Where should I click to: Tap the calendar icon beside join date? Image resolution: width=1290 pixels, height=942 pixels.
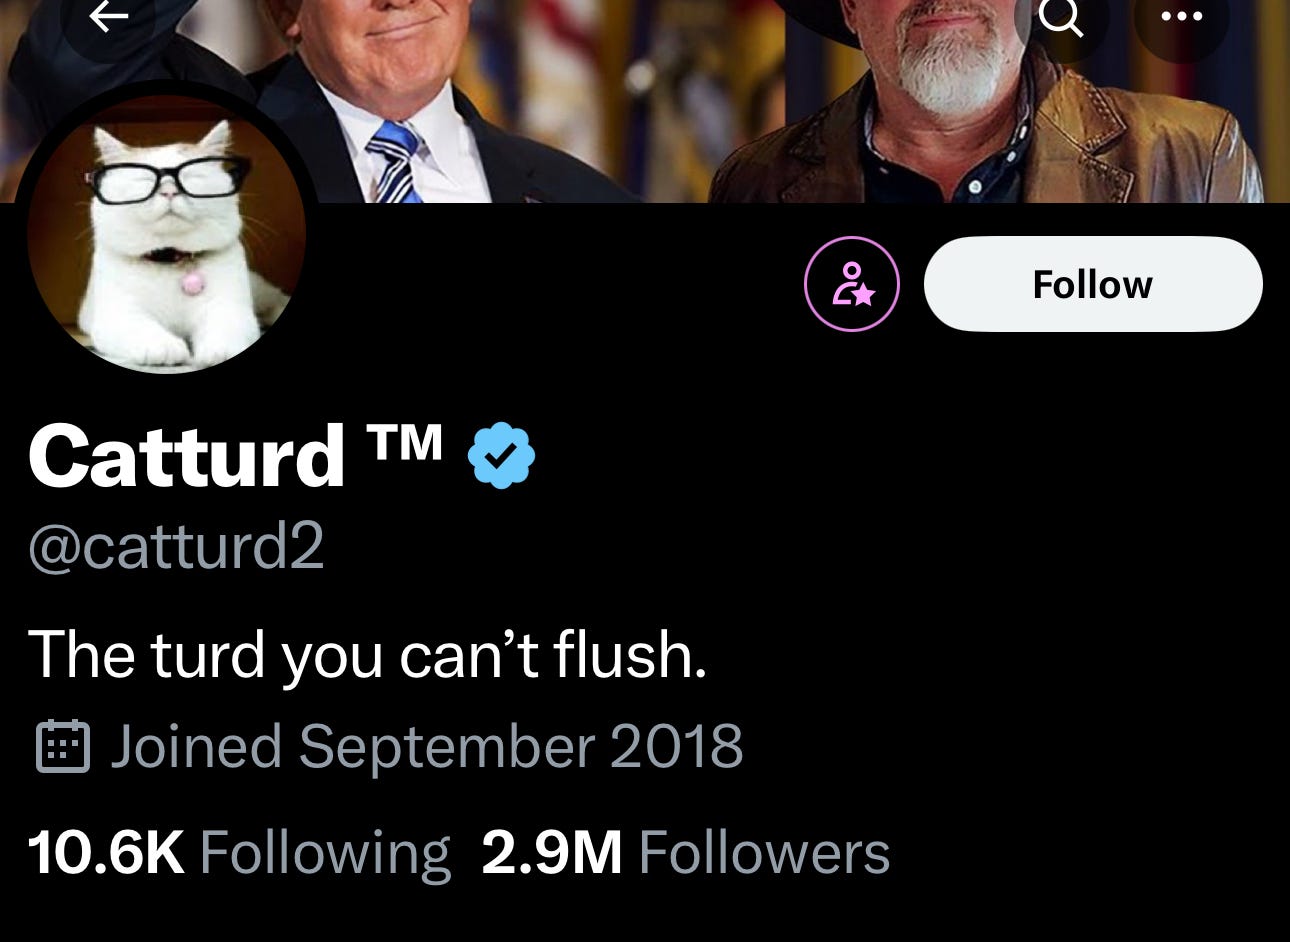(63, 746)
